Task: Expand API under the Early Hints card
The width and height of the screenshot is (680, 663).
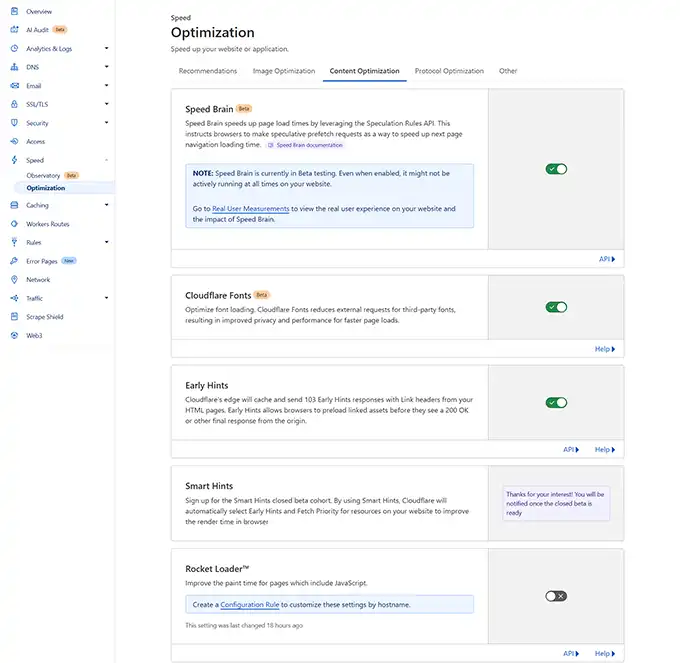Action: click(571, 450)
